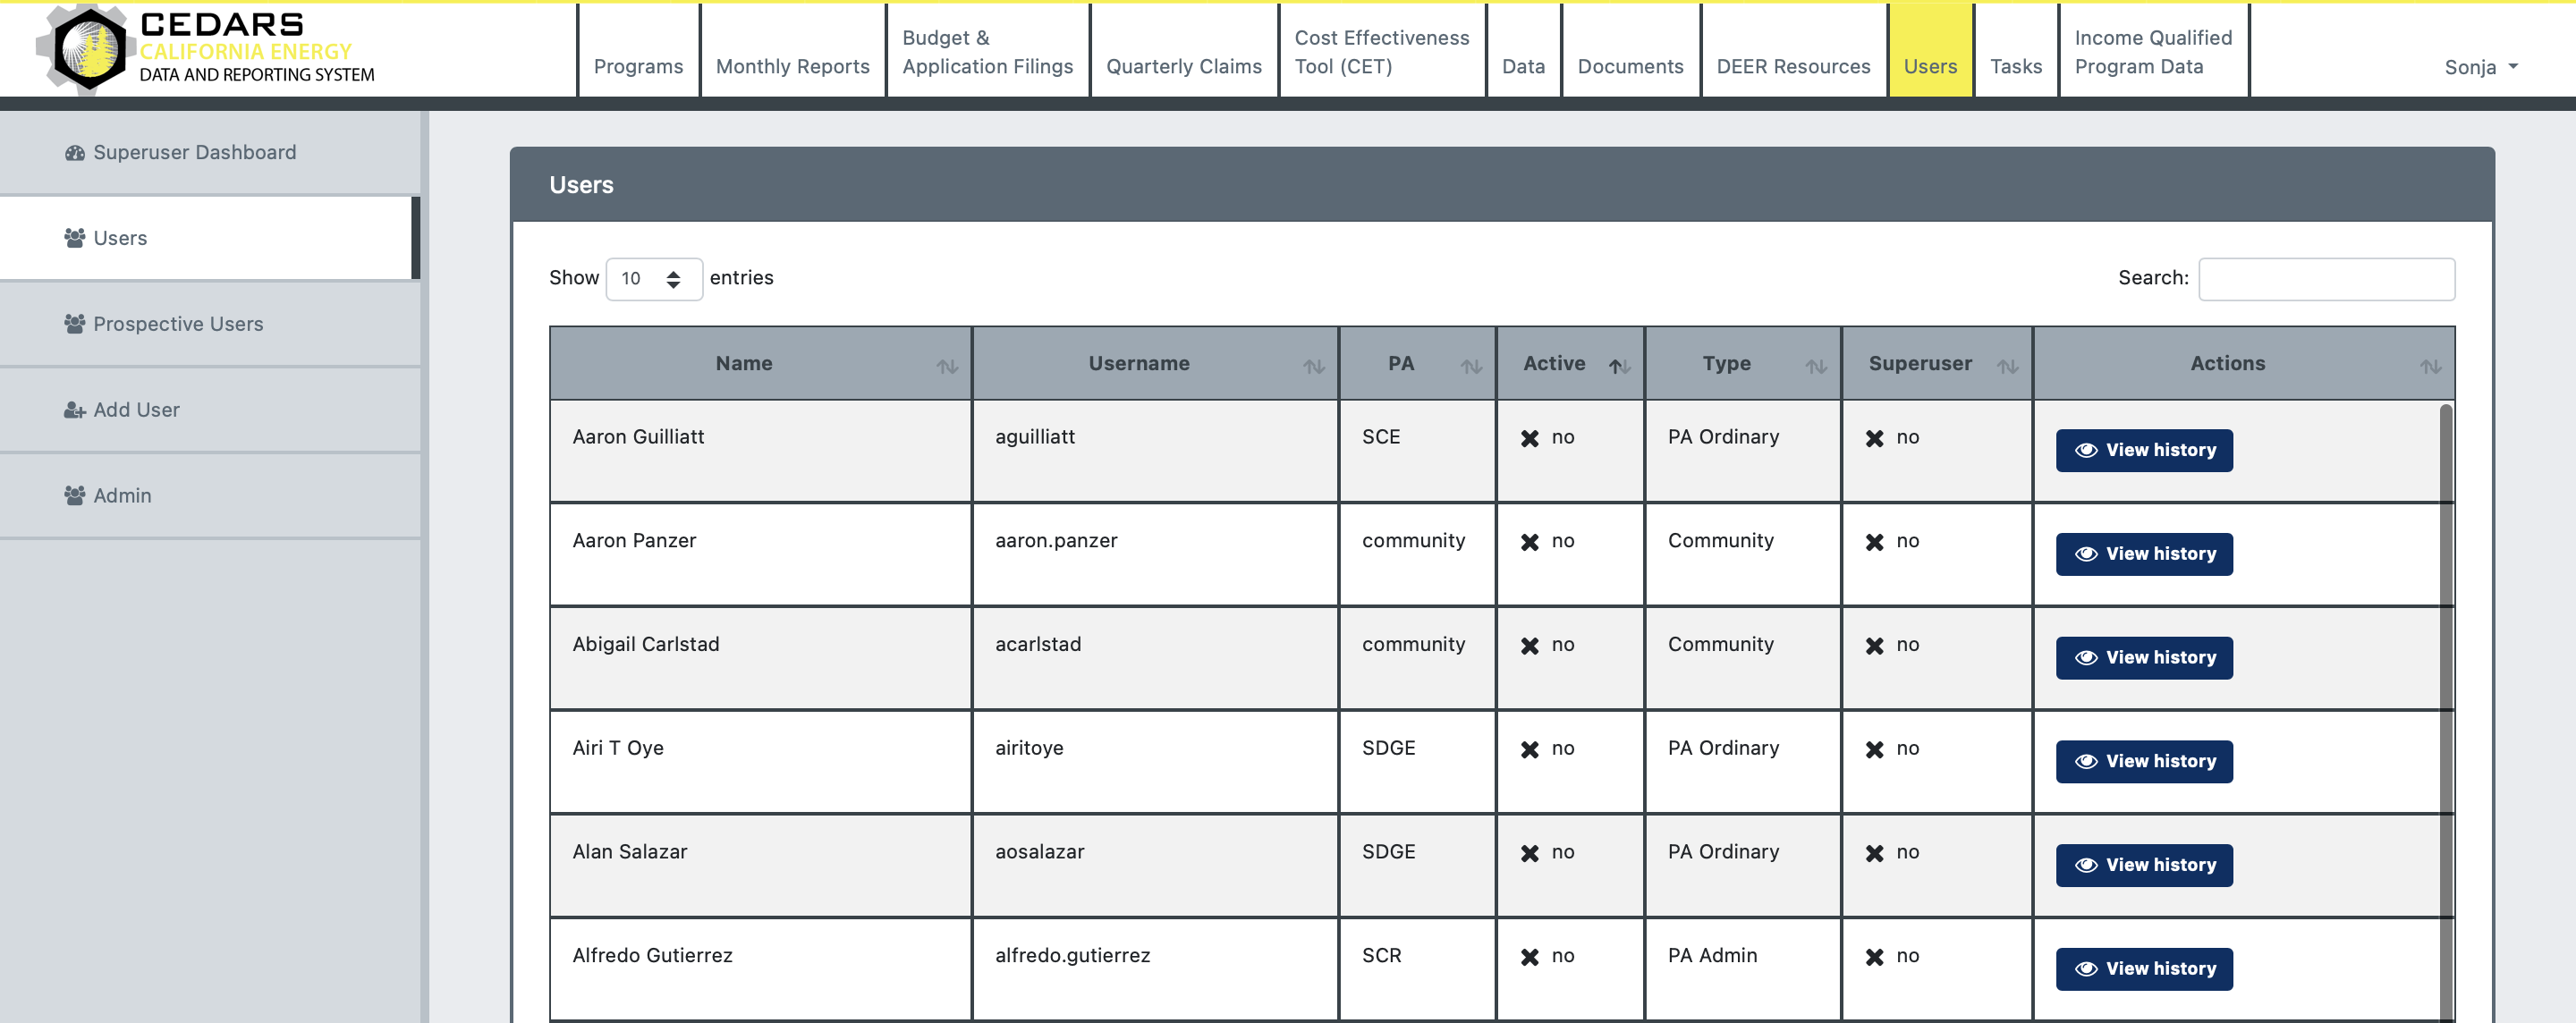Click the CEDARS gear logo
Viewport: 2576px width, 1023px height.
click(x=88, y=48)
